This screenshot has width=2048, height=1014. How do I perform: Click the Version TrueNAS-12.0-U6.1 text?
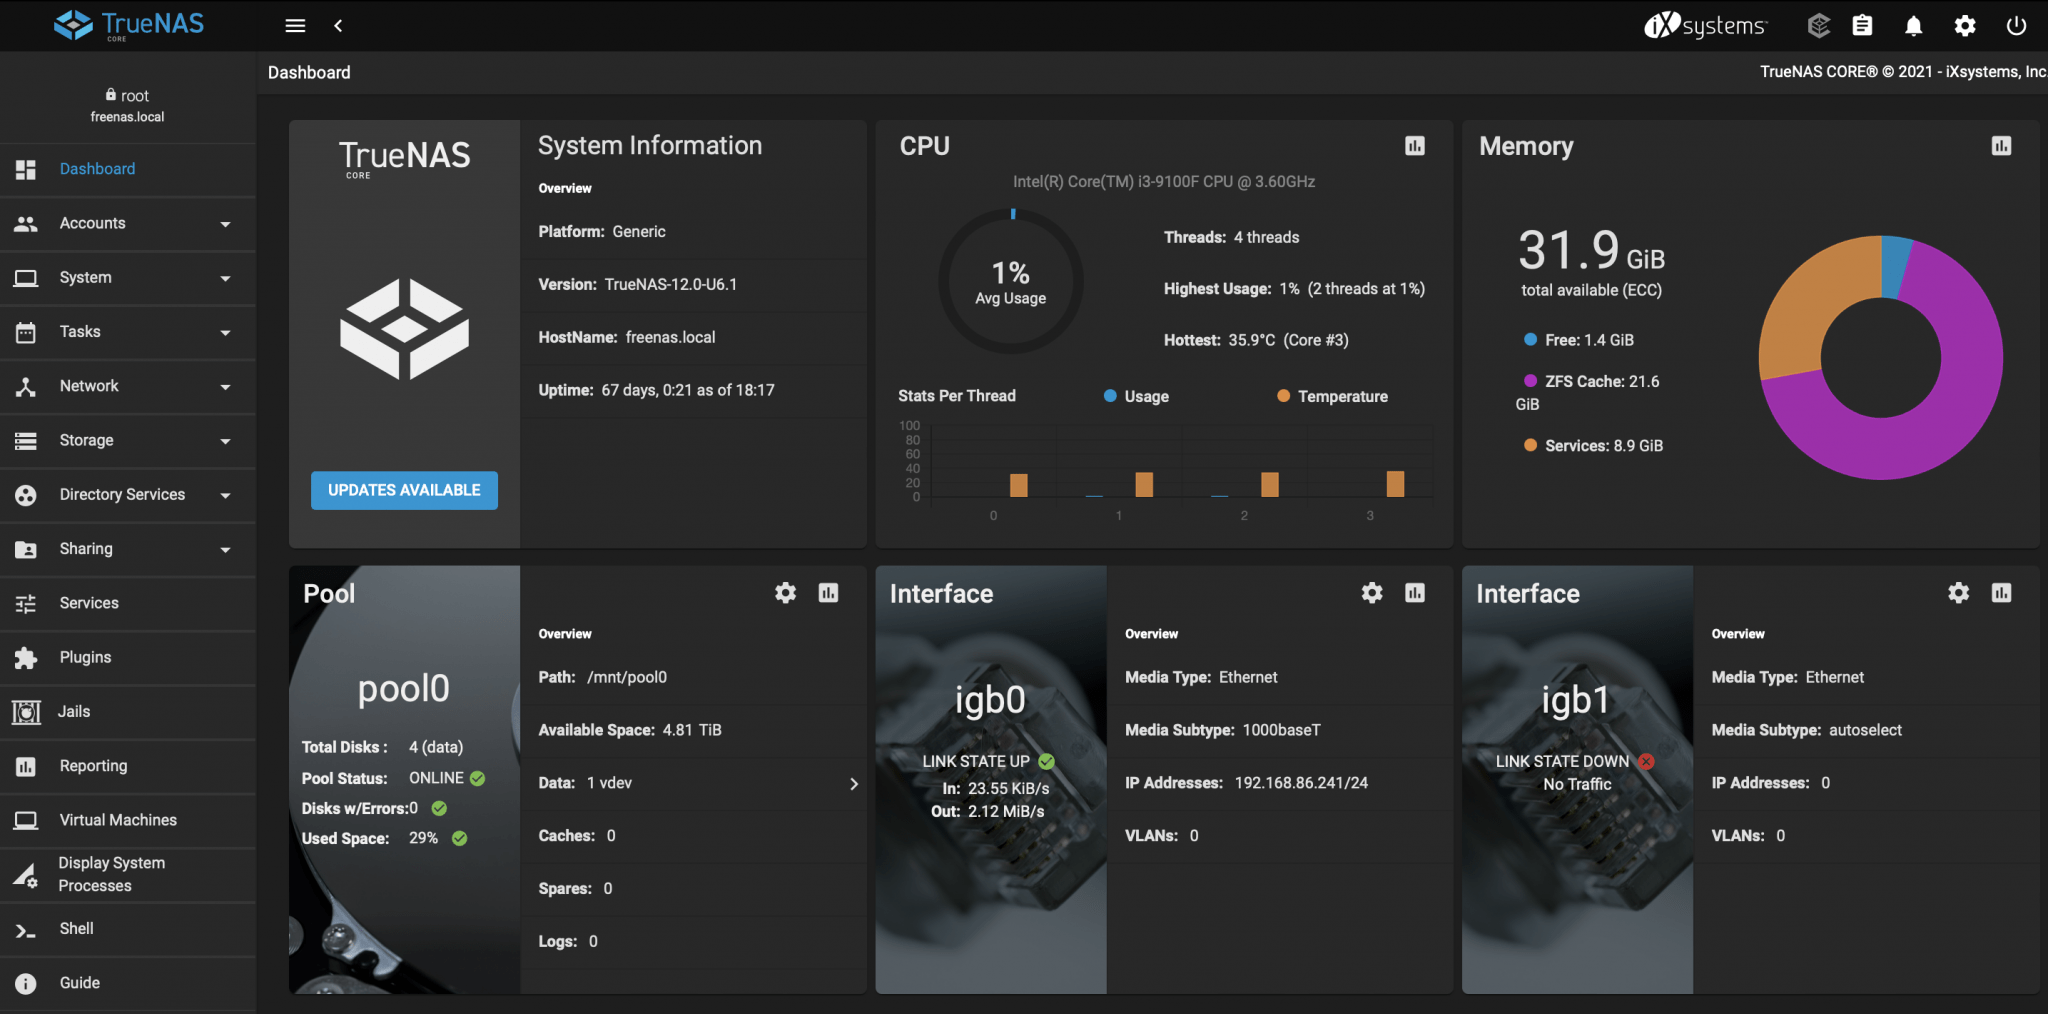click(638, 285)
